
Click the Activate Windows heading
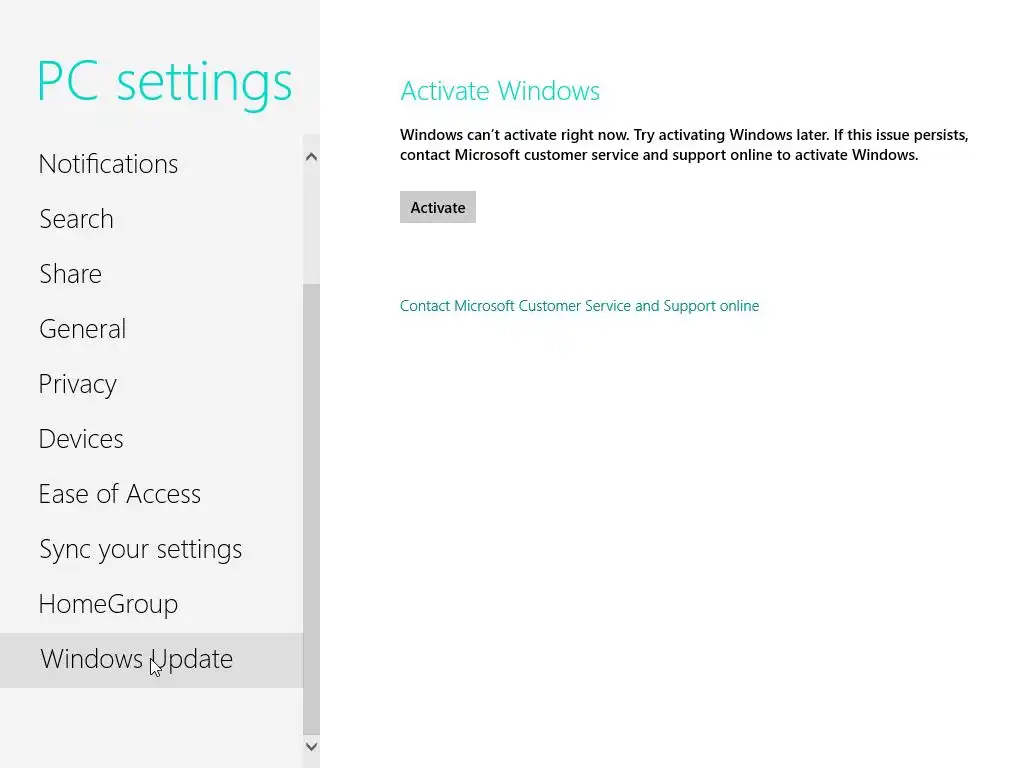point(500,91)
